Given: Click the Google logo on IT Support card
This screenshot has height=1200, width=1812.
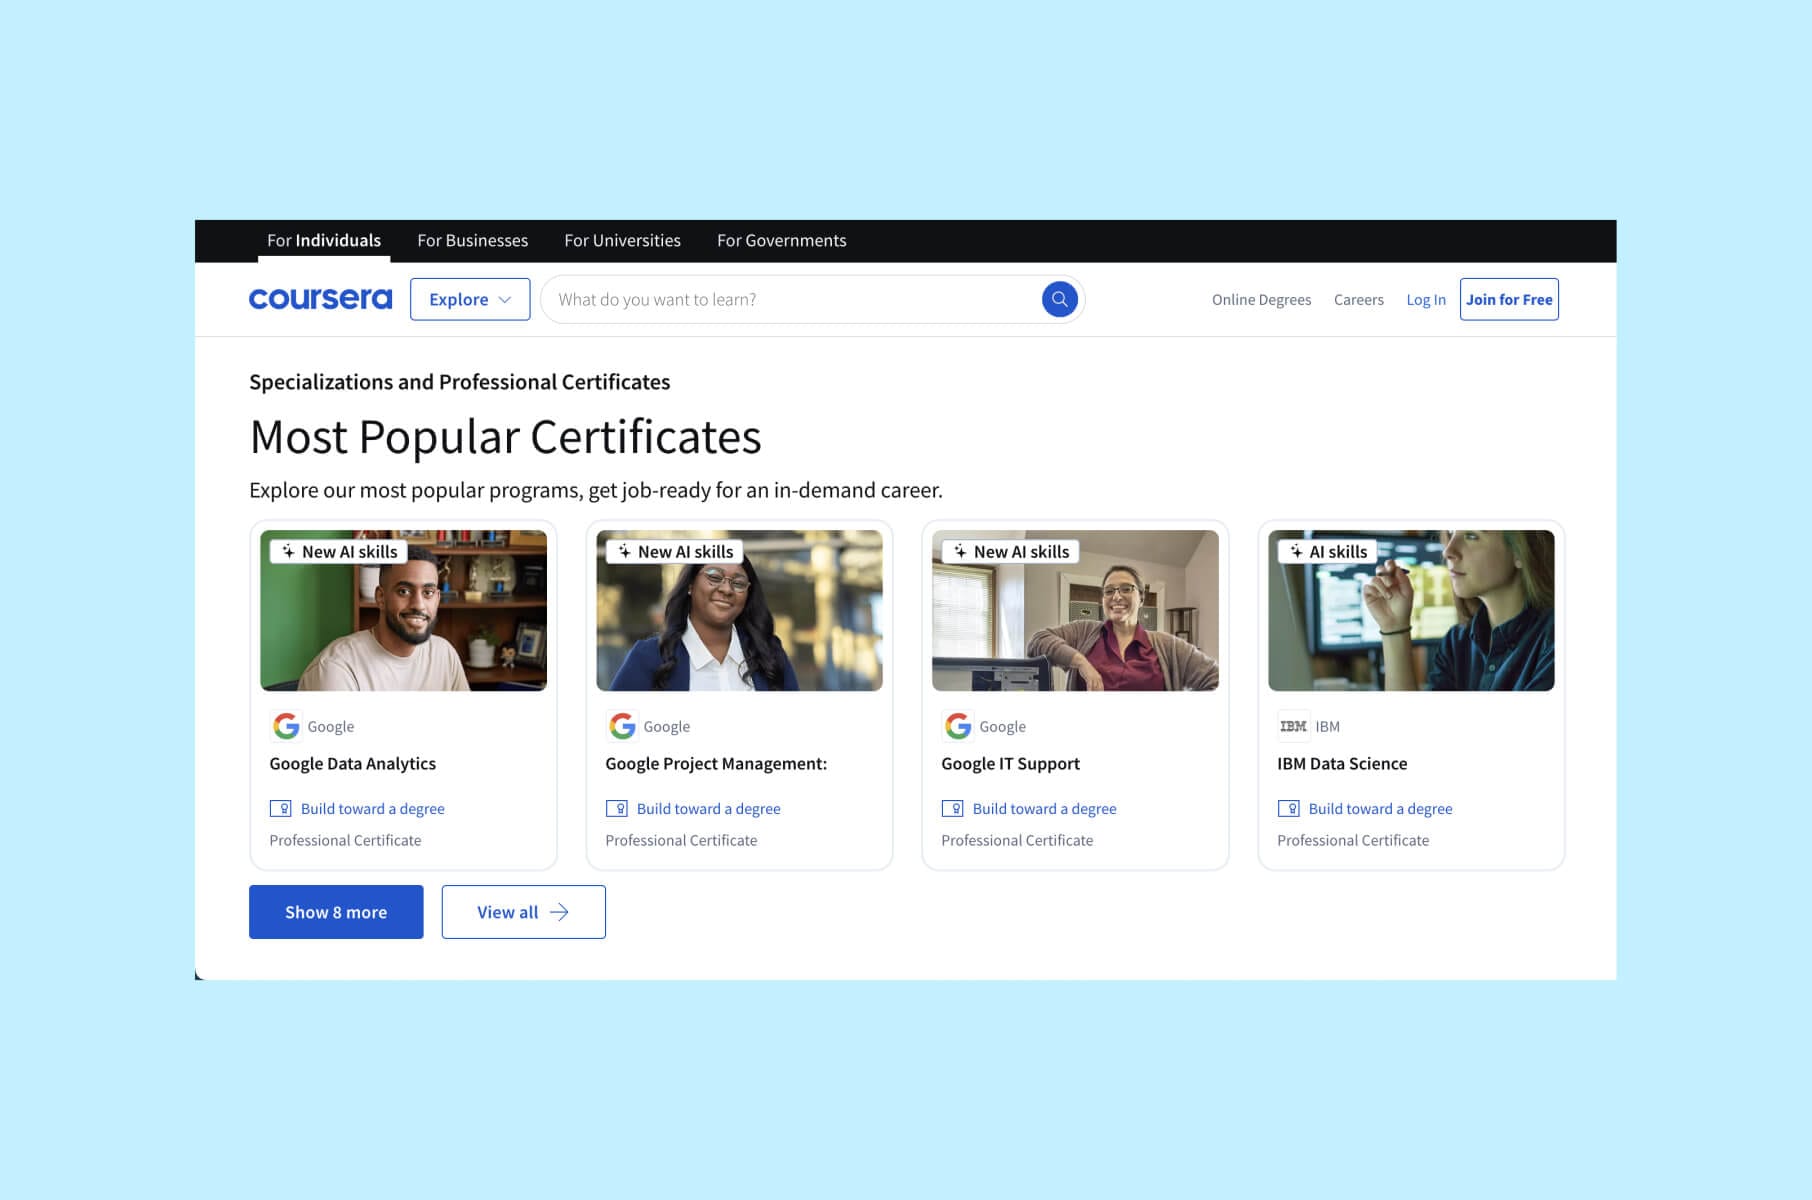Looking at the screenshot, I should tap(958, 726).
